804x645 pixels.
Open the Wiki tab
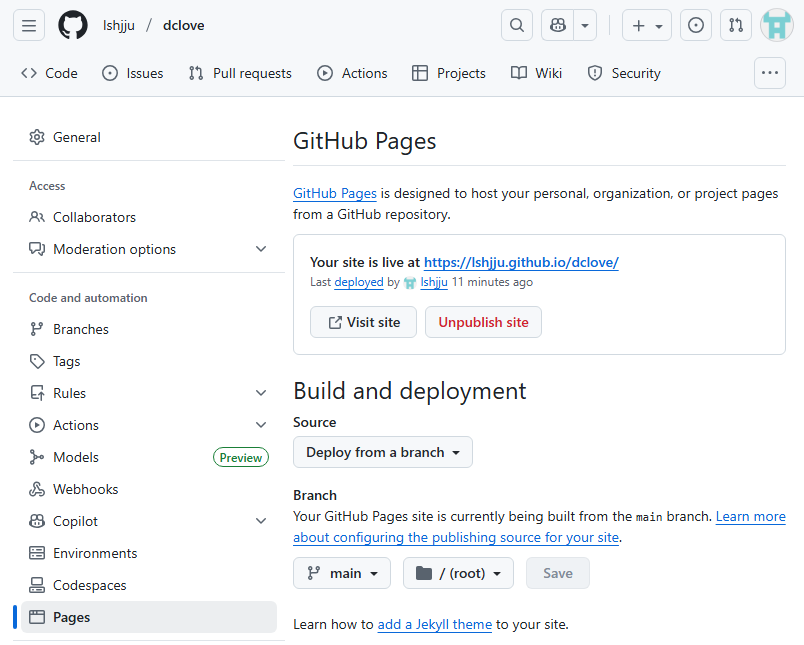536,73
